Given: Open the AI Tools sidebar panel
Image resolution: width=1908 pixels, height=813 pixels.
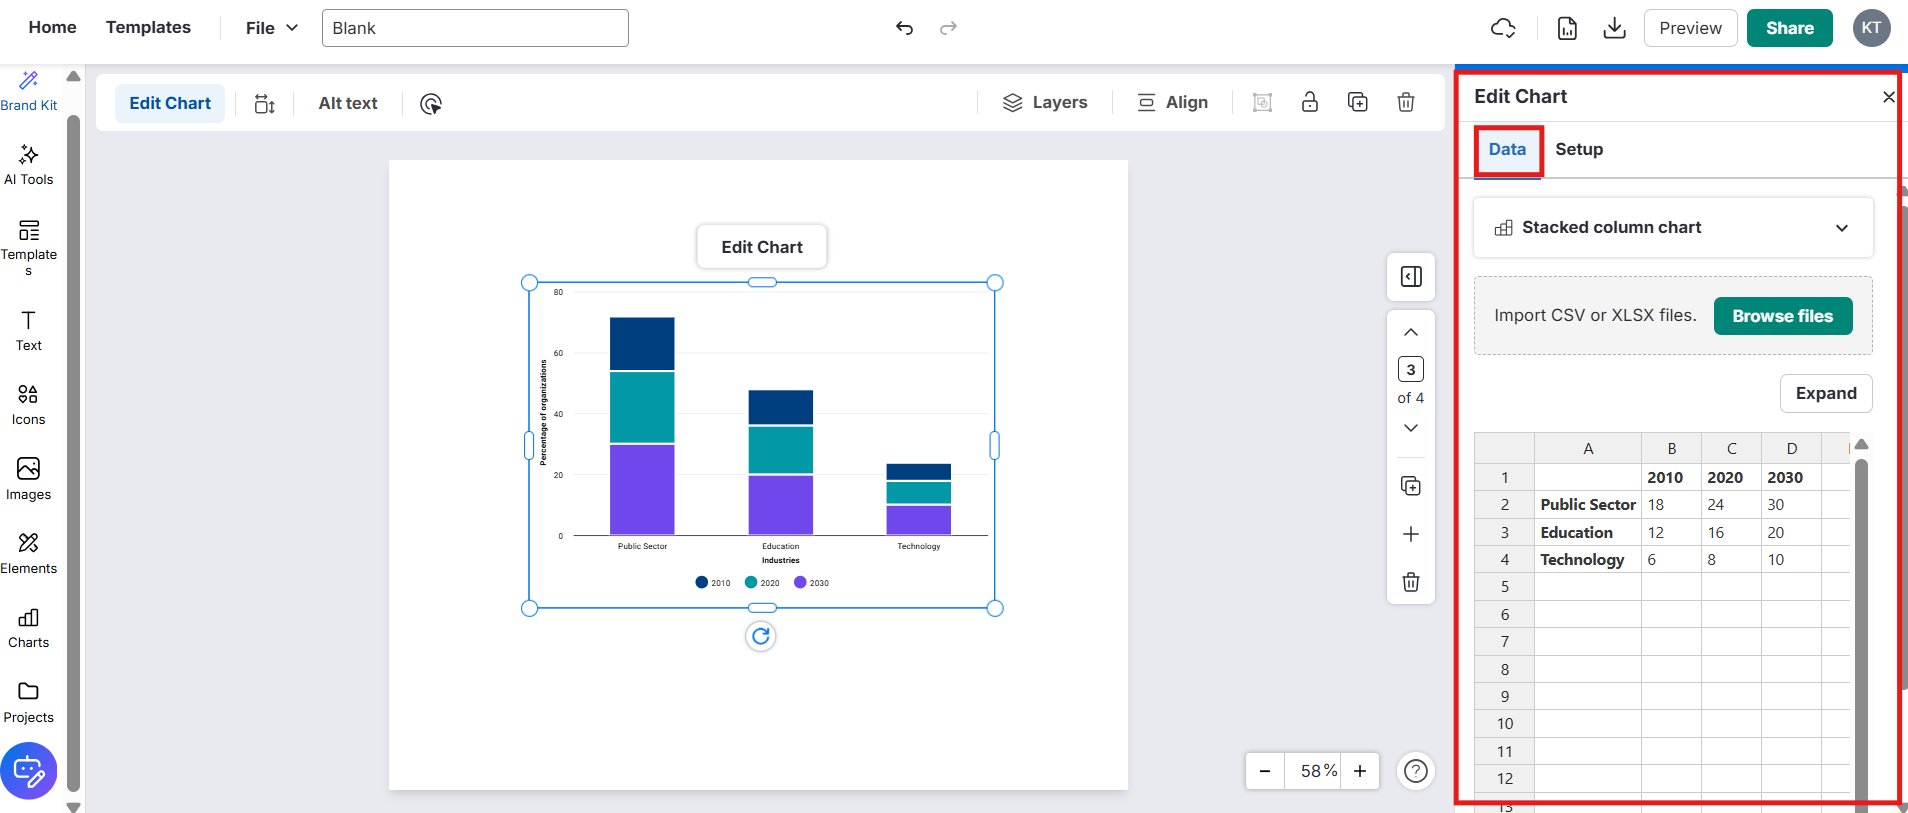Looking at the screenshot, I should pos(29,165).
